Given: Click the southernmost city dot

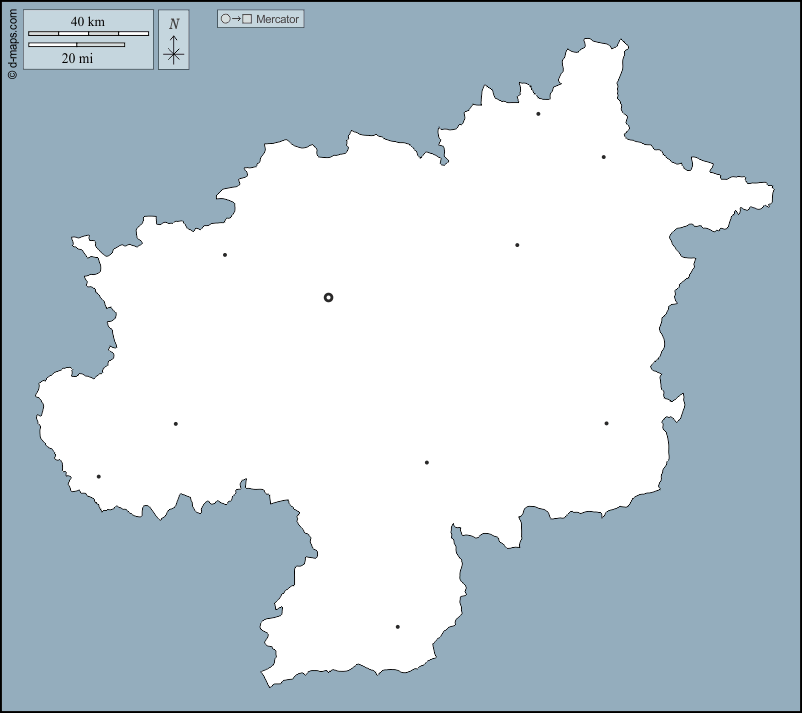Looking at the screenshot, I should [x=397, y=627].
